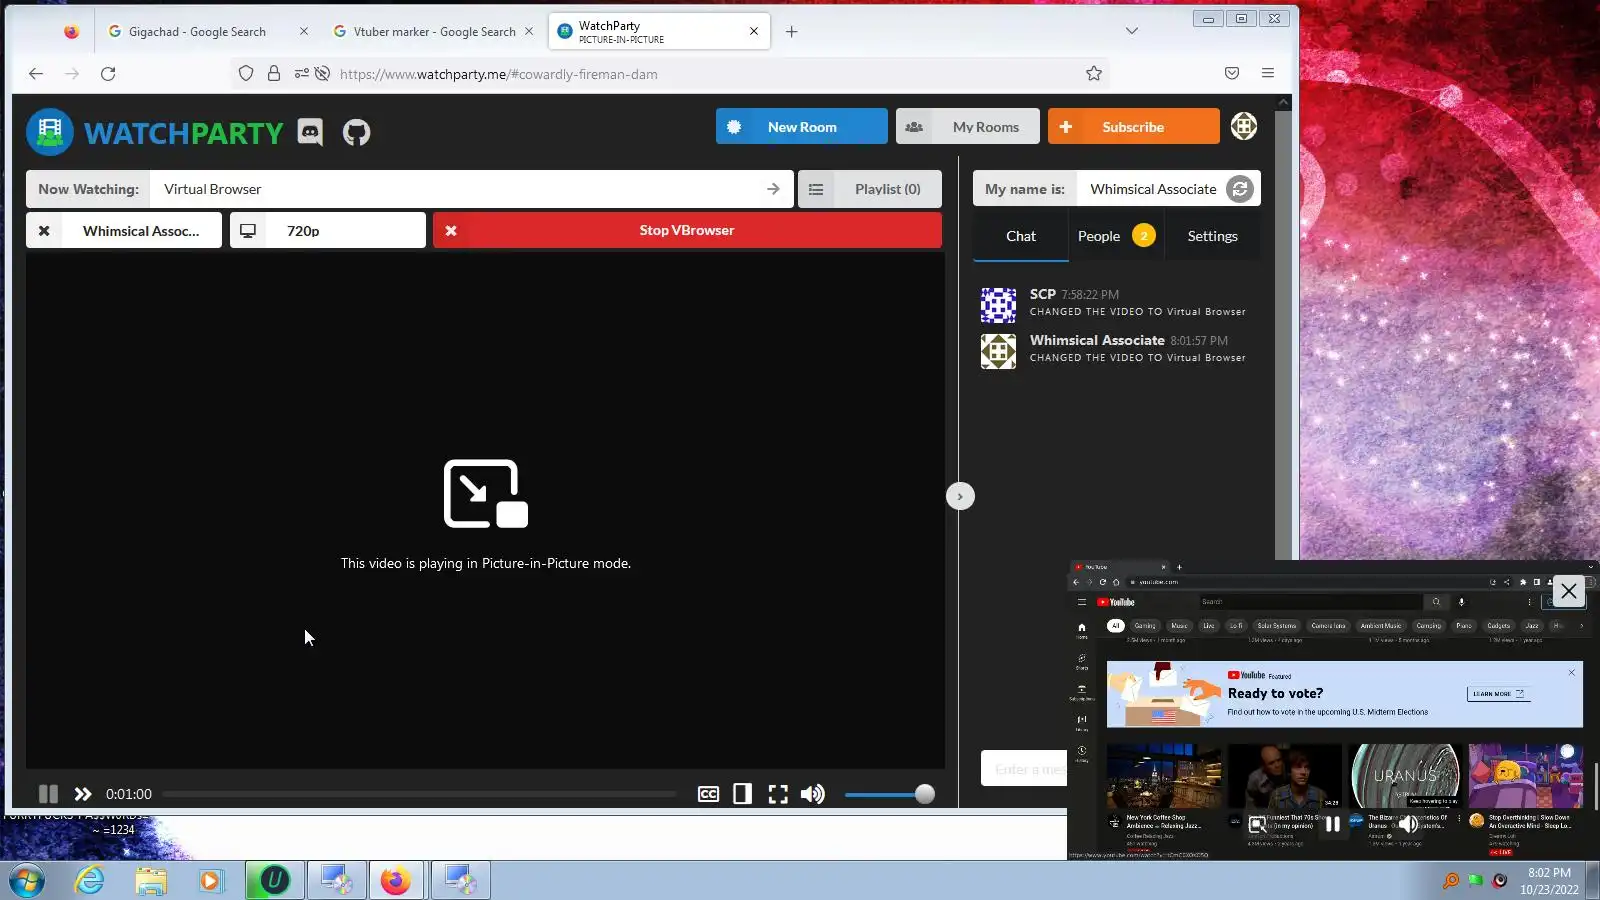This screenshot has width=1600, height=900.
Task: Open a new browser tab
Action: click(791, 32)
